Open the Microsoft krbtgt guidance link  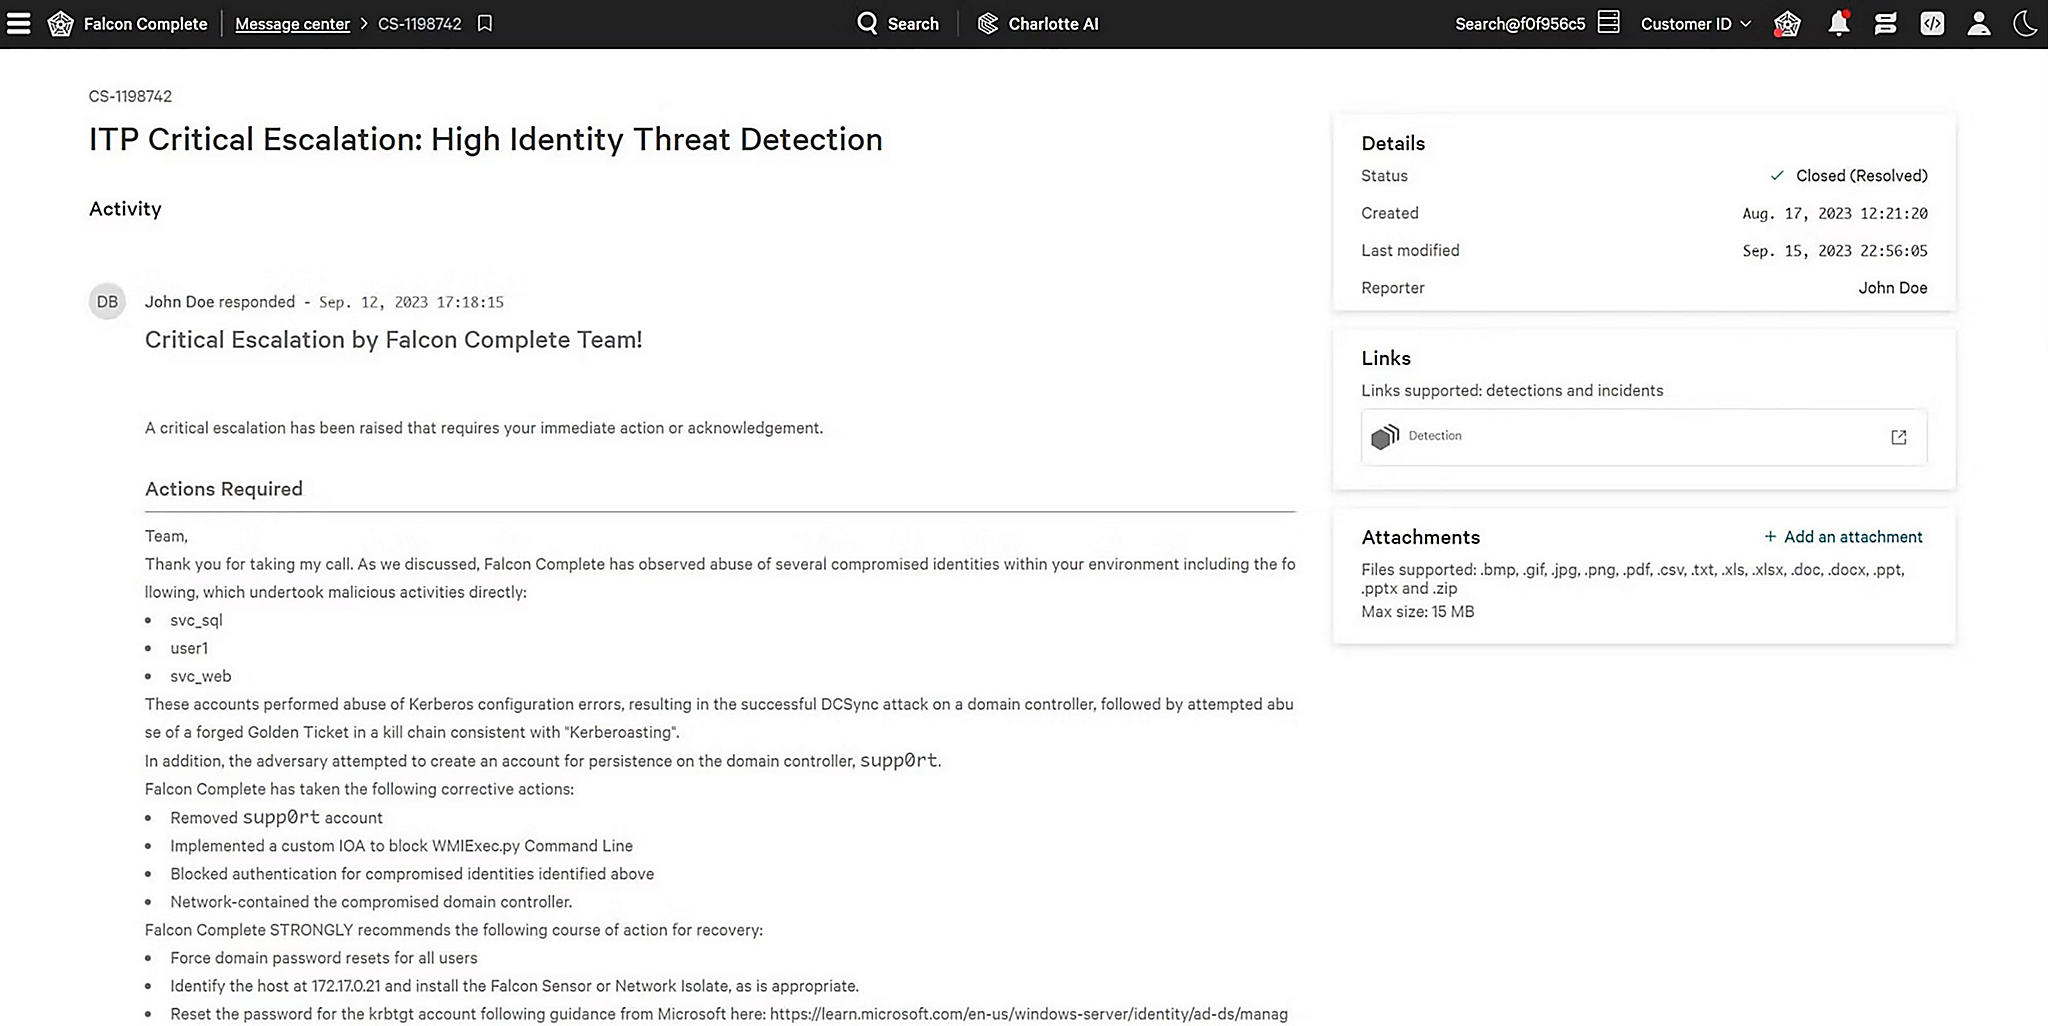point(1028,1014)
